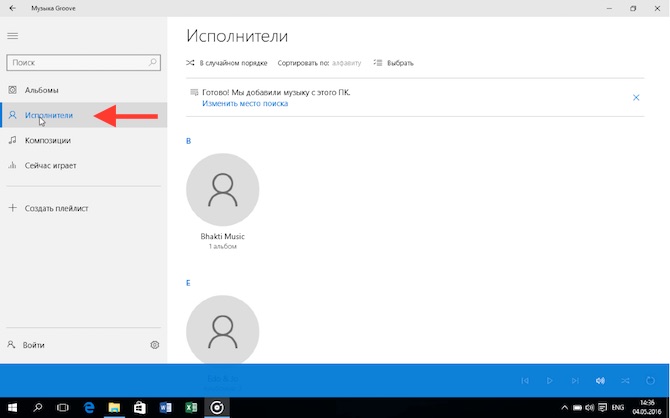Open the second artist avatar under E
The height and width of the screenshot is (418, 670).
click(x=223, y=330)
